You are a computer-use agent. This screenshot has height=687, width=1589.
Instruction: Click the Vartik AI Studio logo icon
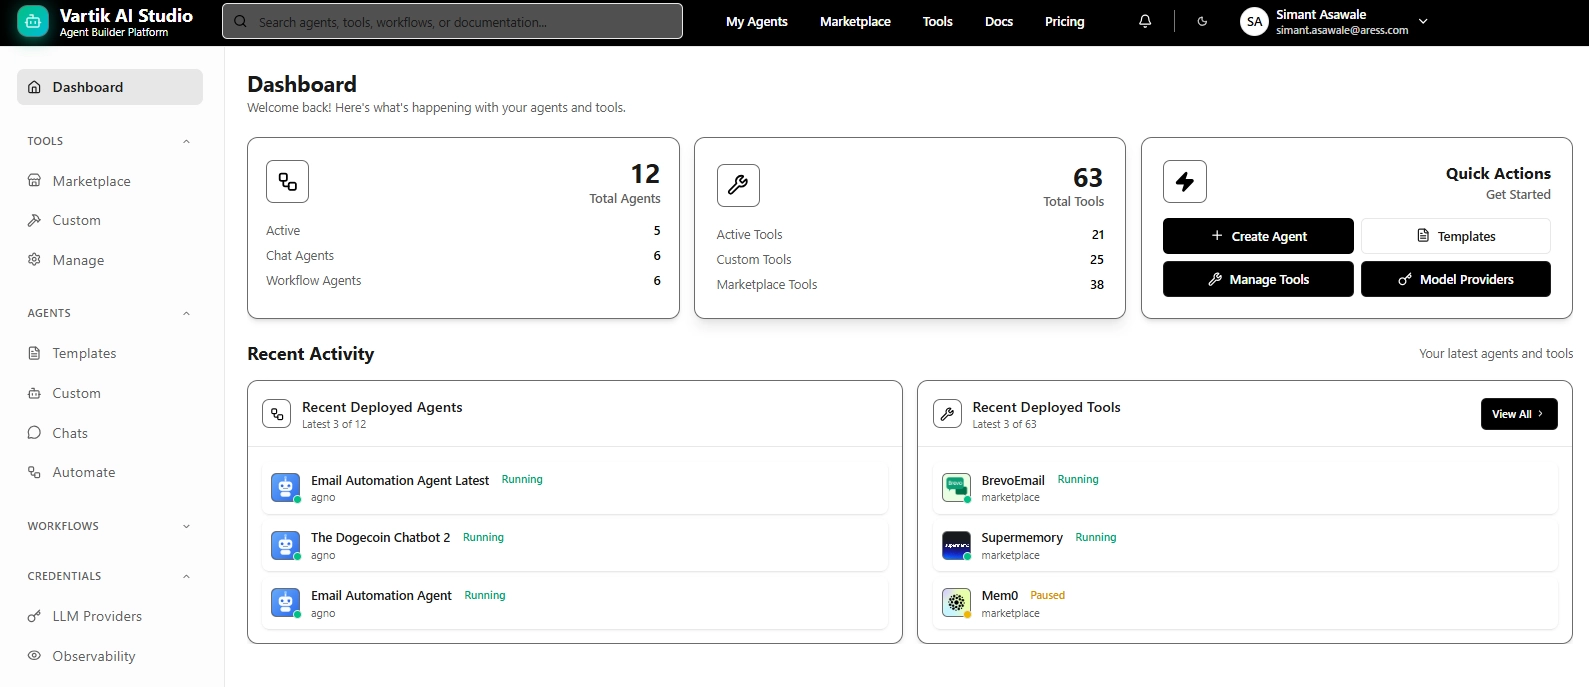pos(33,22)
